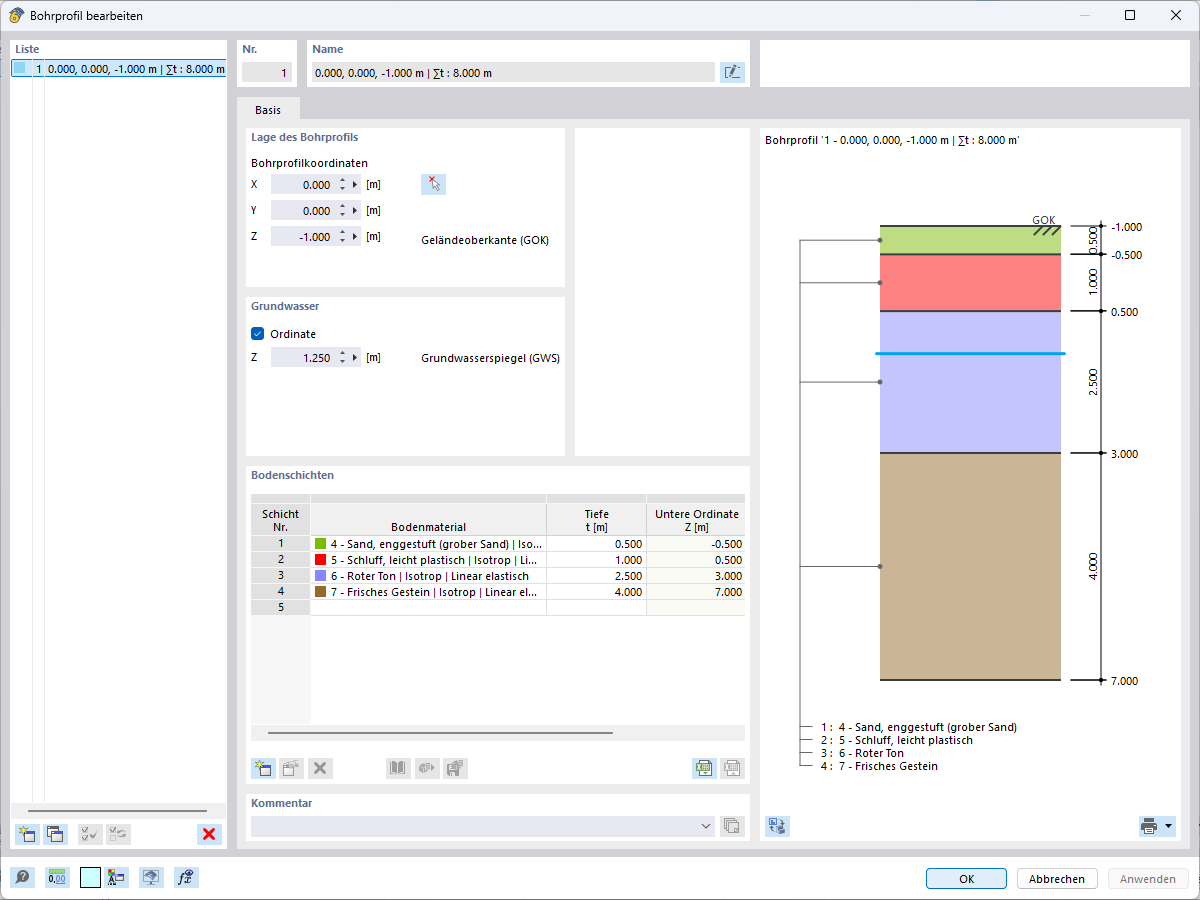Click the Bodenmaterial column header
Image resolution: width=1200 pixels, height=900 pixels.
click(428, 519)
